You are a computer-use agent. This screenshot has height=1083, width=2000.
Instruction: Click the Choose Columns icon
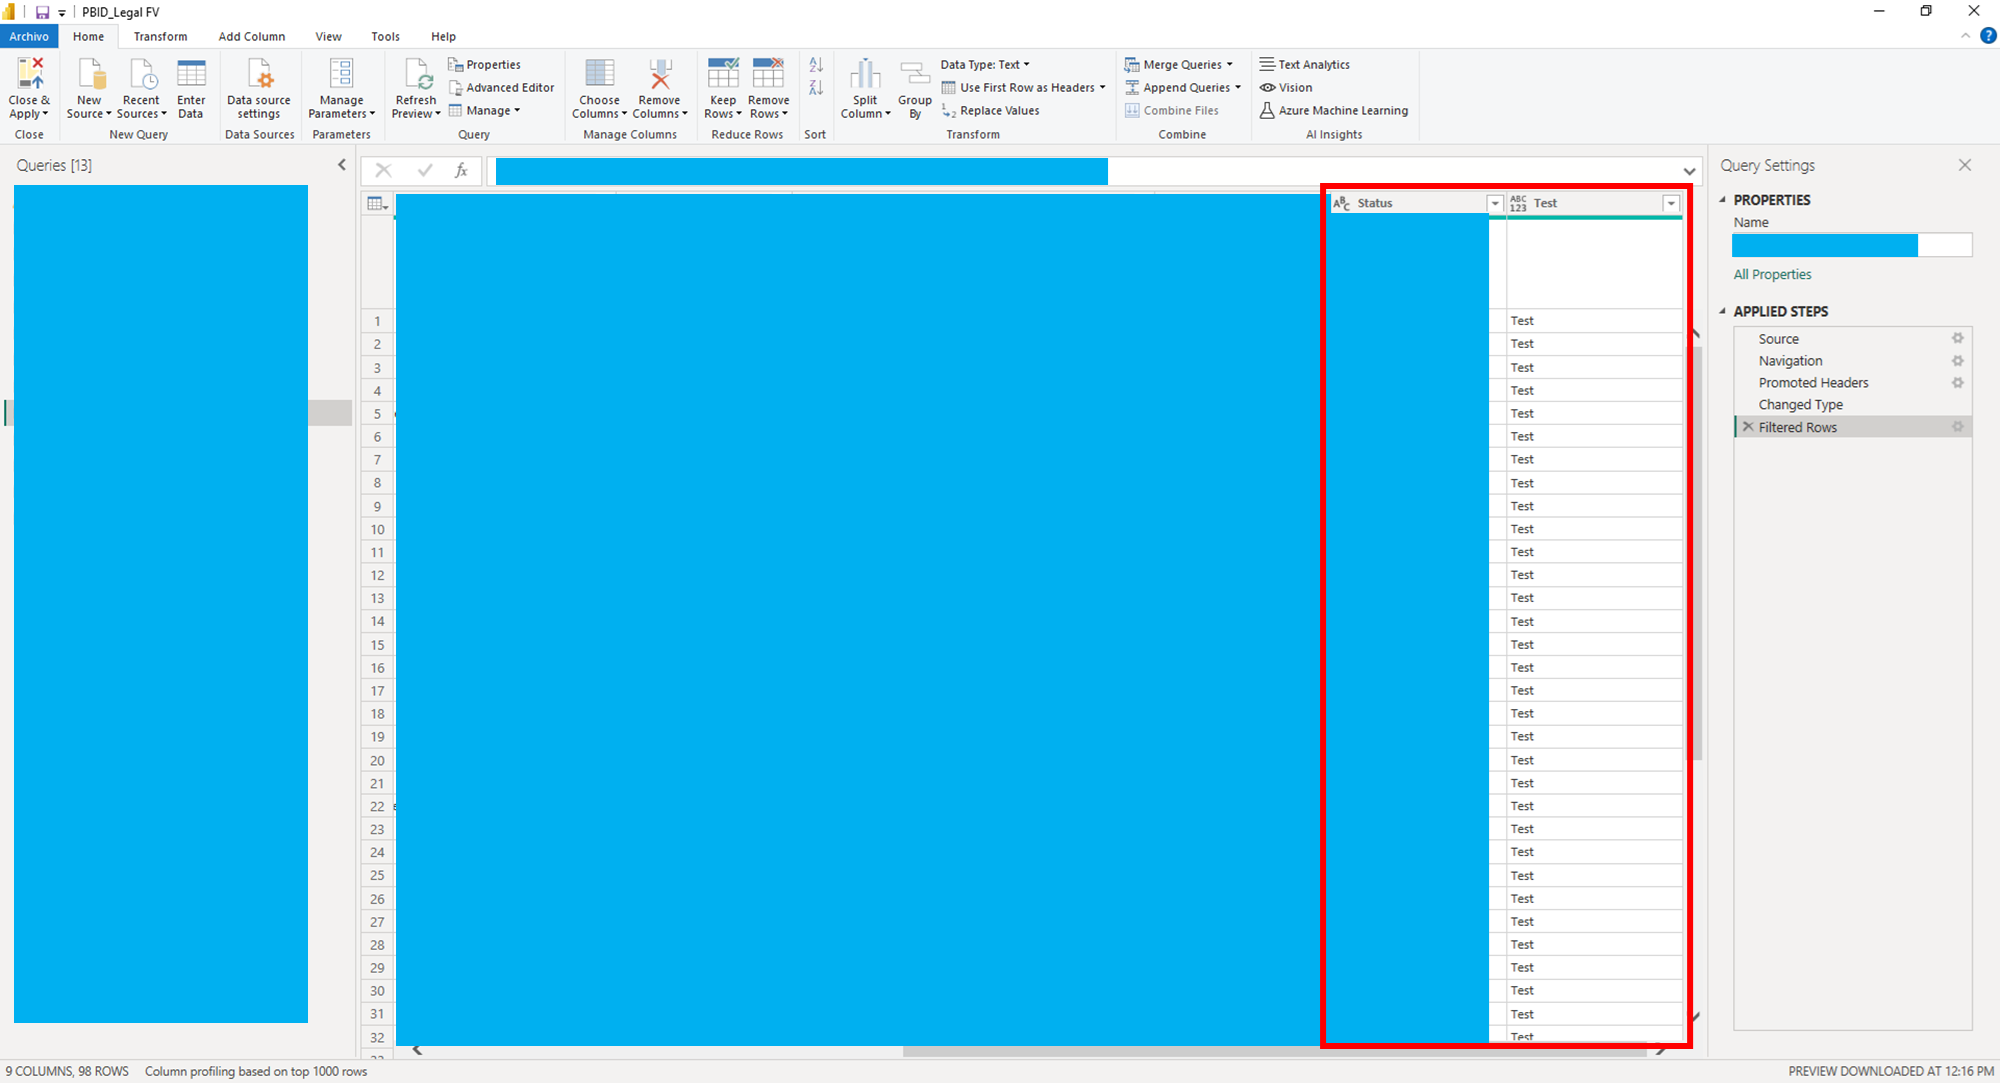click(x=599, y=74)
